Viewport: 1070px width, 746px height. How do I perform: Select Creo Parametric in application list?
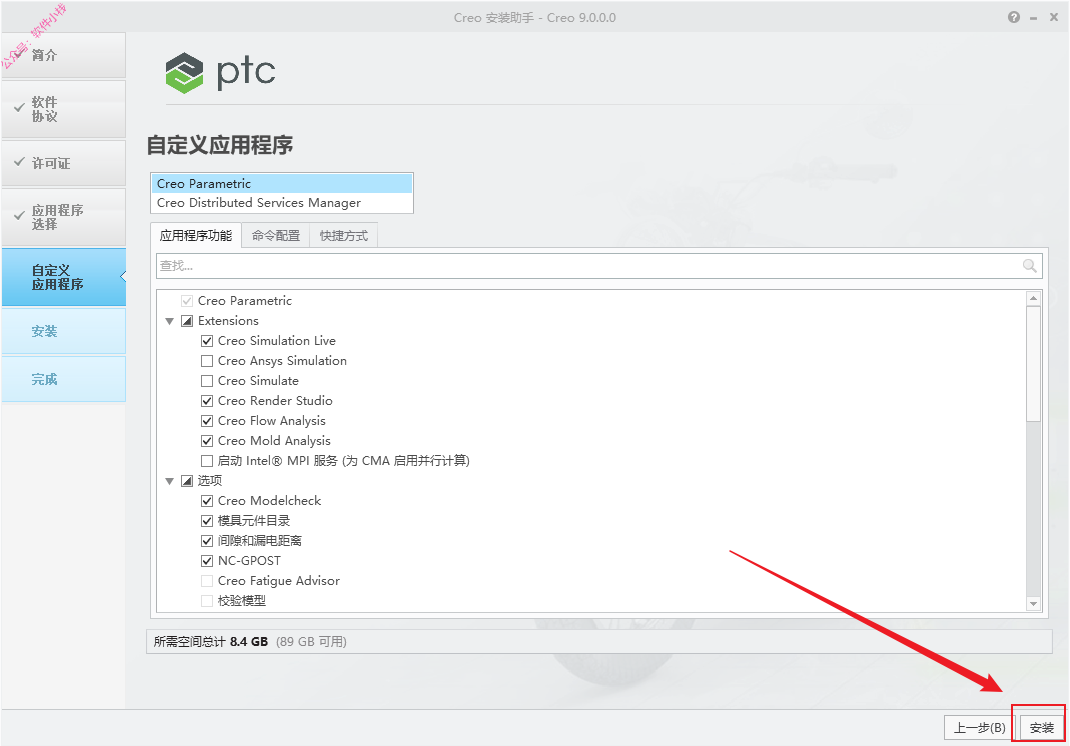click(281, 184)
